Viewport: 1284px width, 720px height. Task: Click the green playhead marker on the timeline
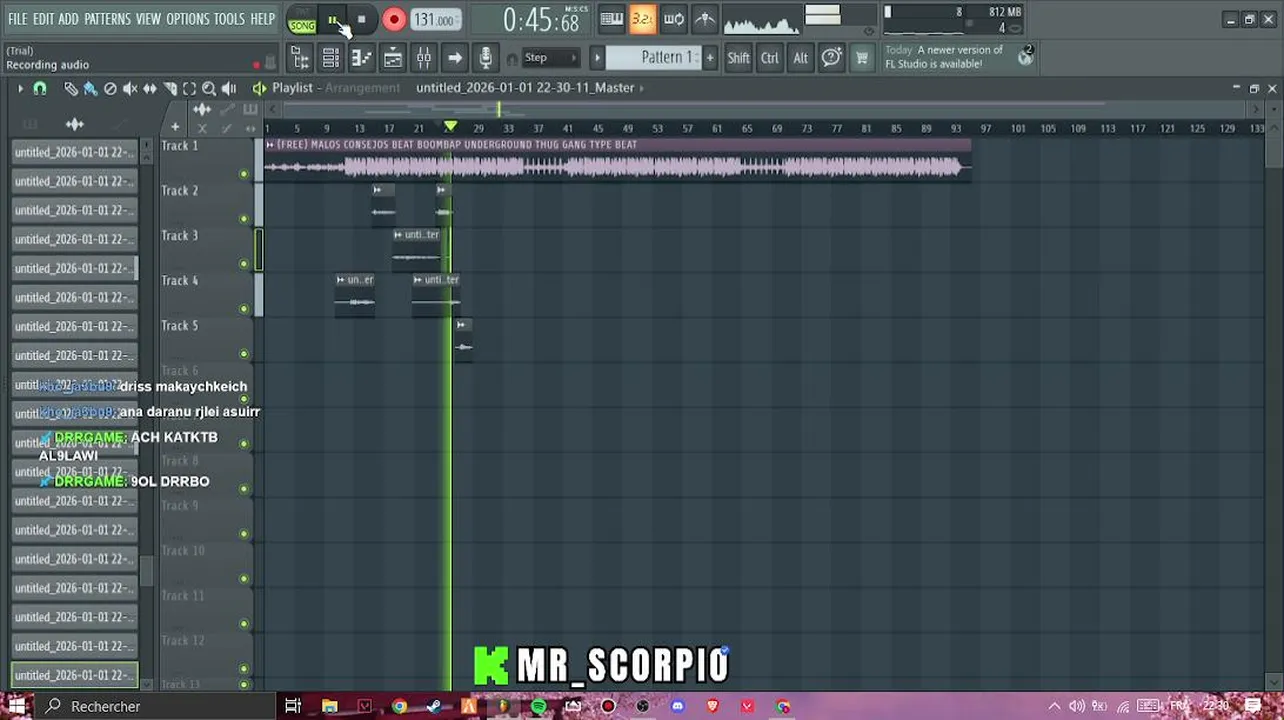450,127
